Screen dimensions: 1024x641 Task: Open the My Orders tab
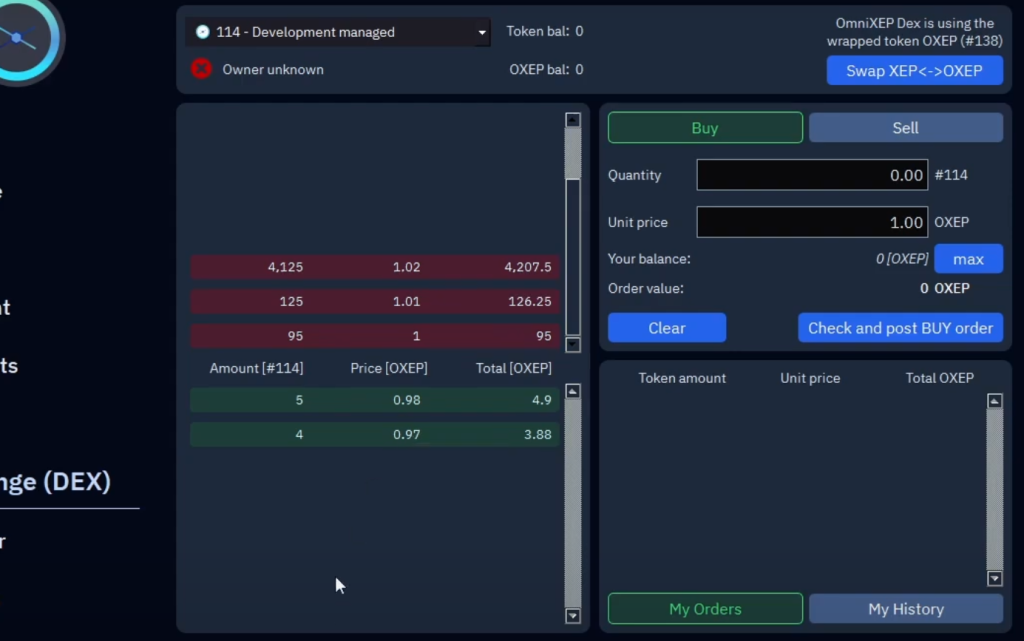[705, 609]
